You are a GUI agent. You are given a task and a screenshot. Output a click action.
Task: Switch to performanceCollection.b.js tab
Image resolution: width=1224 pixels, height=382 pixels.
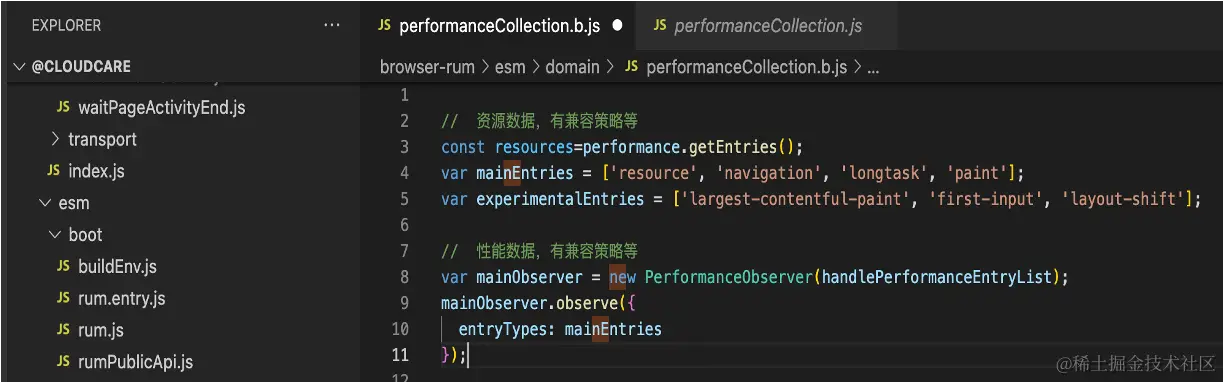click(x=499, y=26)
